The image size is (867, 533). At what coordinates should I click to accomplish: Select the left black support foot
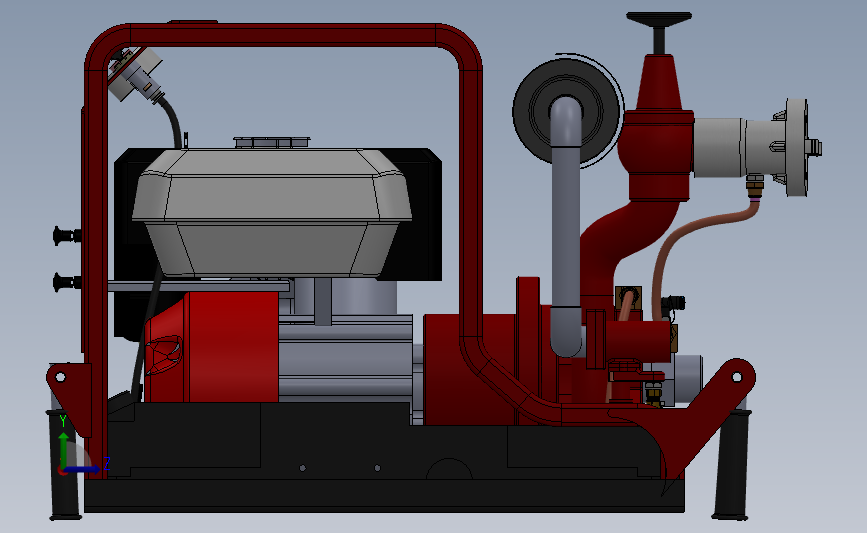coord(65,464)
